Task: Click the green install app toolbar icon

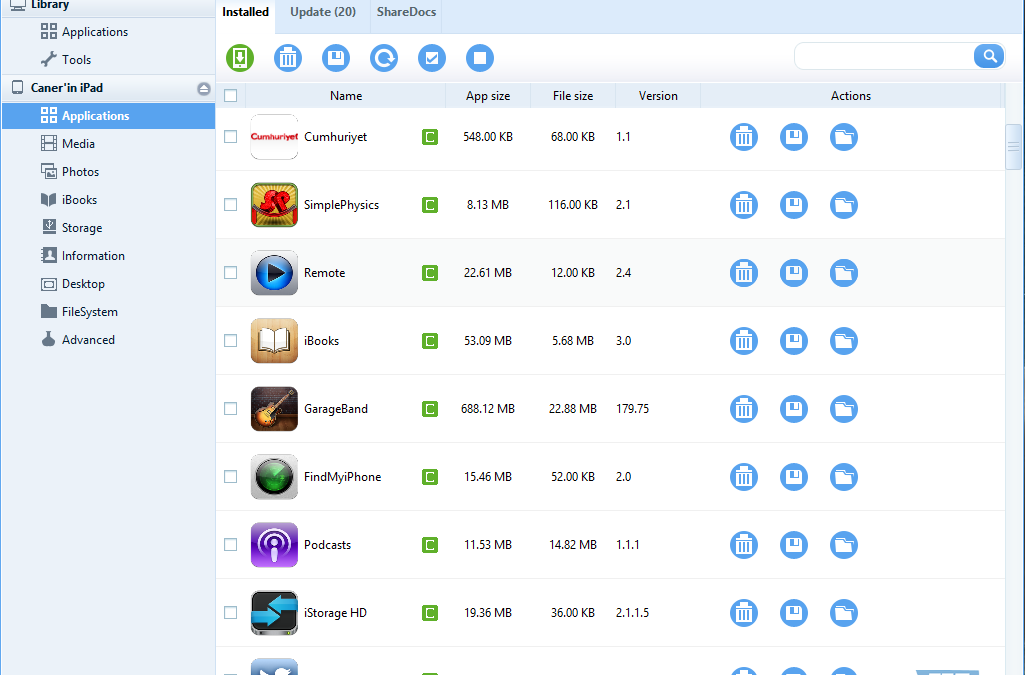Action: [240, 58]
